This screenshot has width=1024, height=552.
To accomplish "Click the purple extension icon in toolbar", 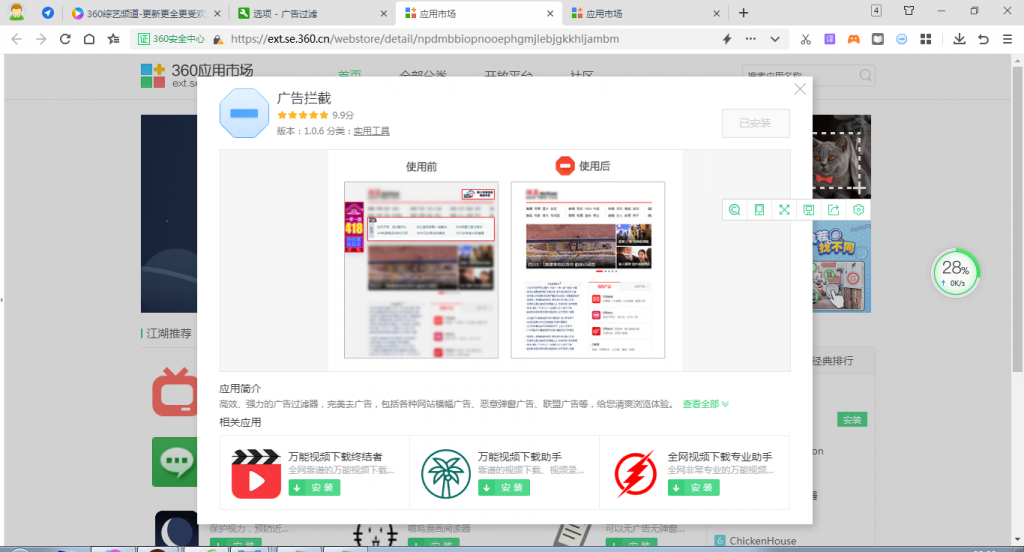I will [x=829, y=39].
